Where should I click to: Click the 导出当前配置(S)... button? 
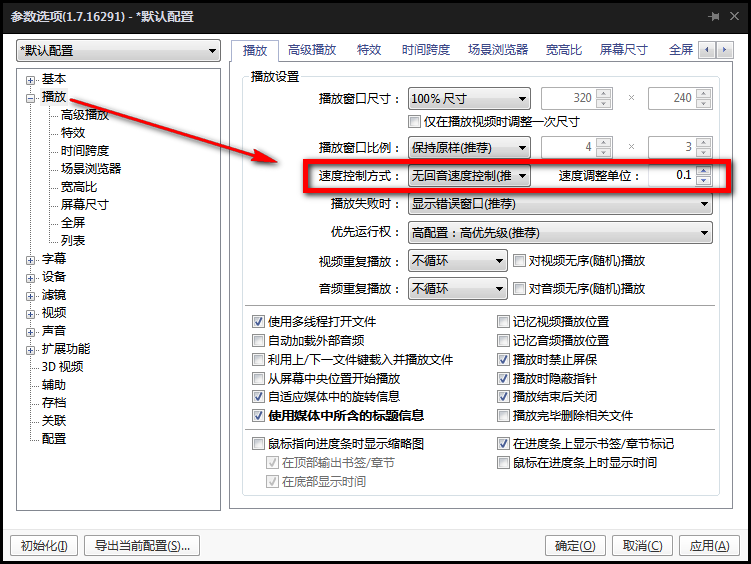pos(142,545)
